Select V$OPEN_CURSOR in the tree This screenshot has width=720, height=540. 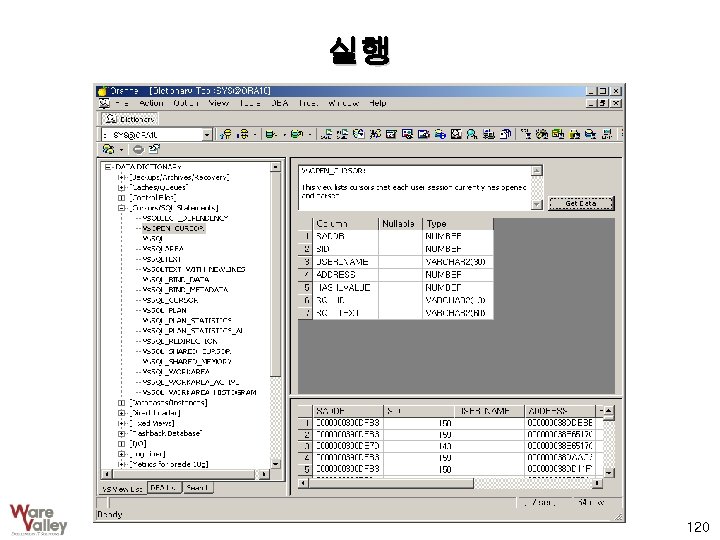pyautogui.click(x=173, y=228)
